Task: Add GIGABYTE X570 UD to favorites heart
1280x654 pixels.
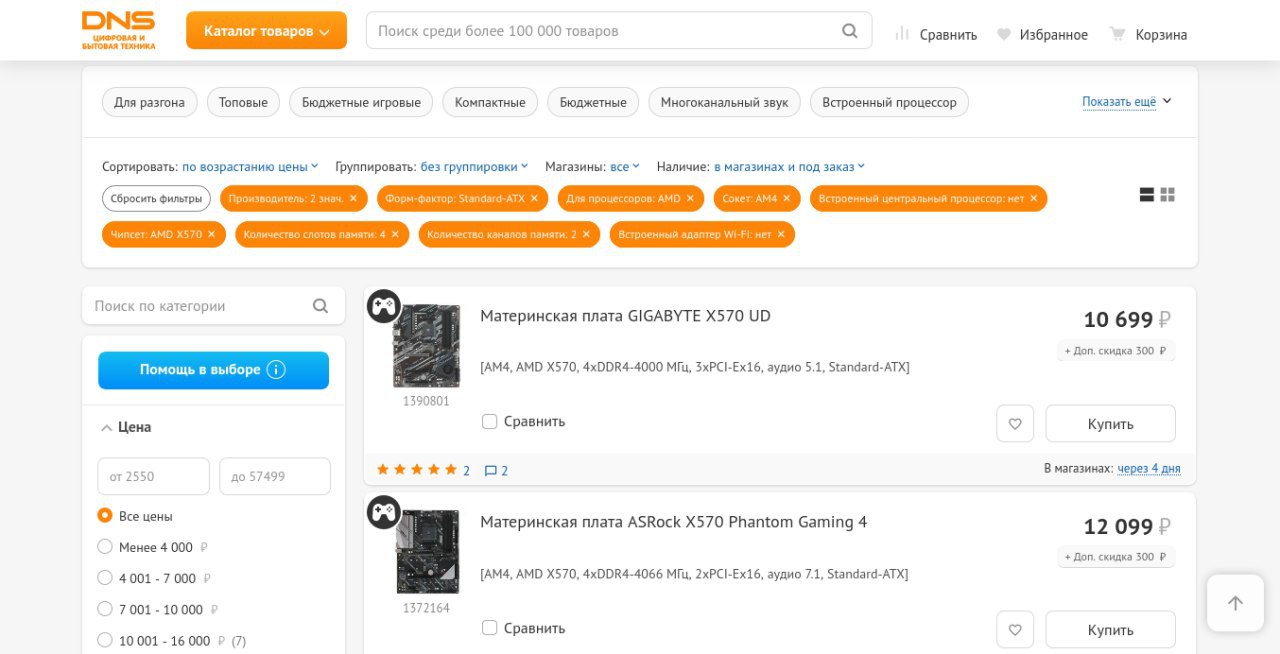Action: pyautogui.click(x=1015, y=423)
